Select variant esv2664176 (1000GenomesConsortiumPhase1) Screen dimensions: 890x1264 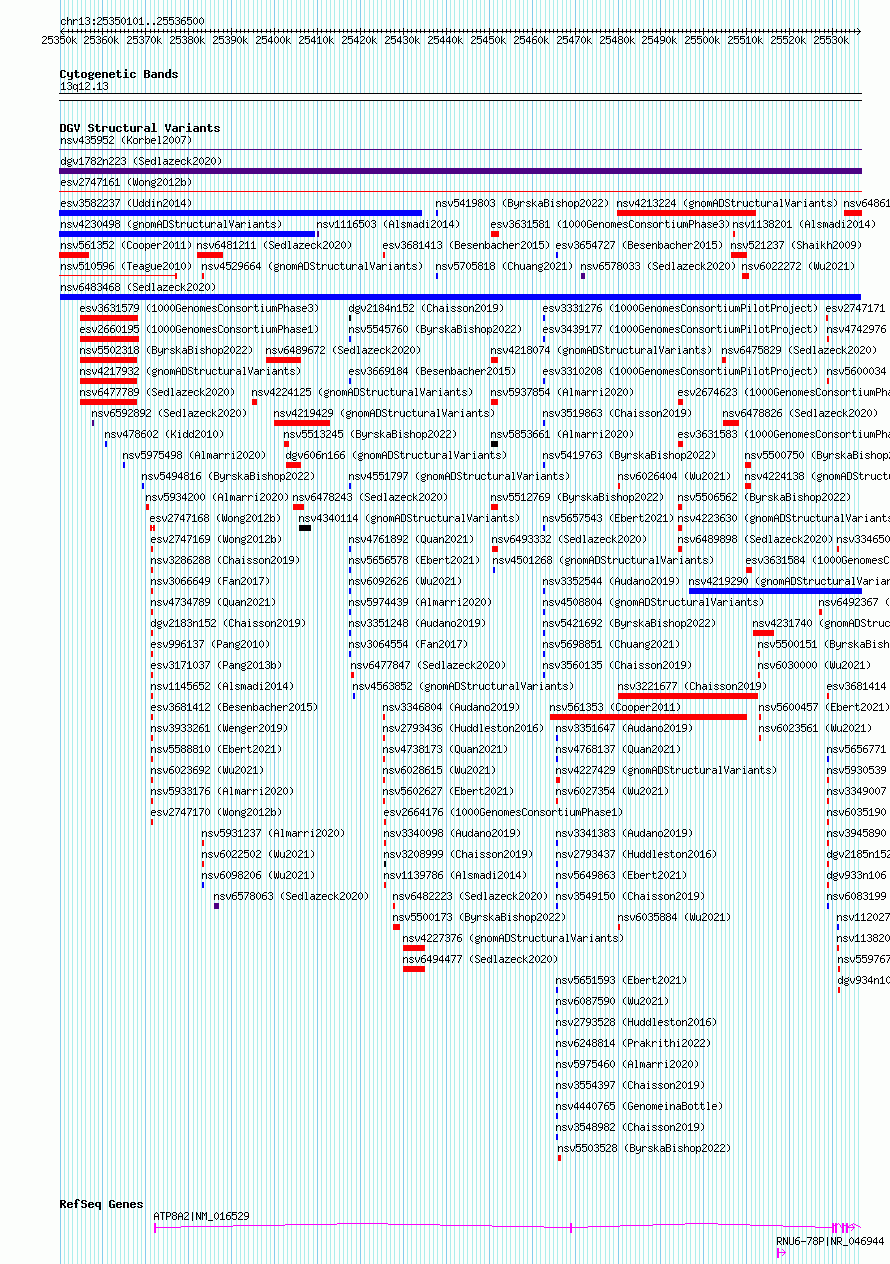point(503,813)
